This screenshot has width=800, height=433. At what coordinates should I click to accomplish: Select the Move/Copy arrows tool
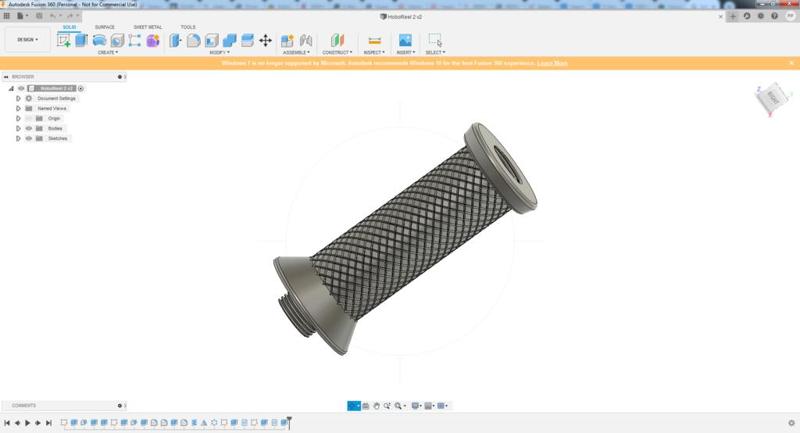coord(265,40)
